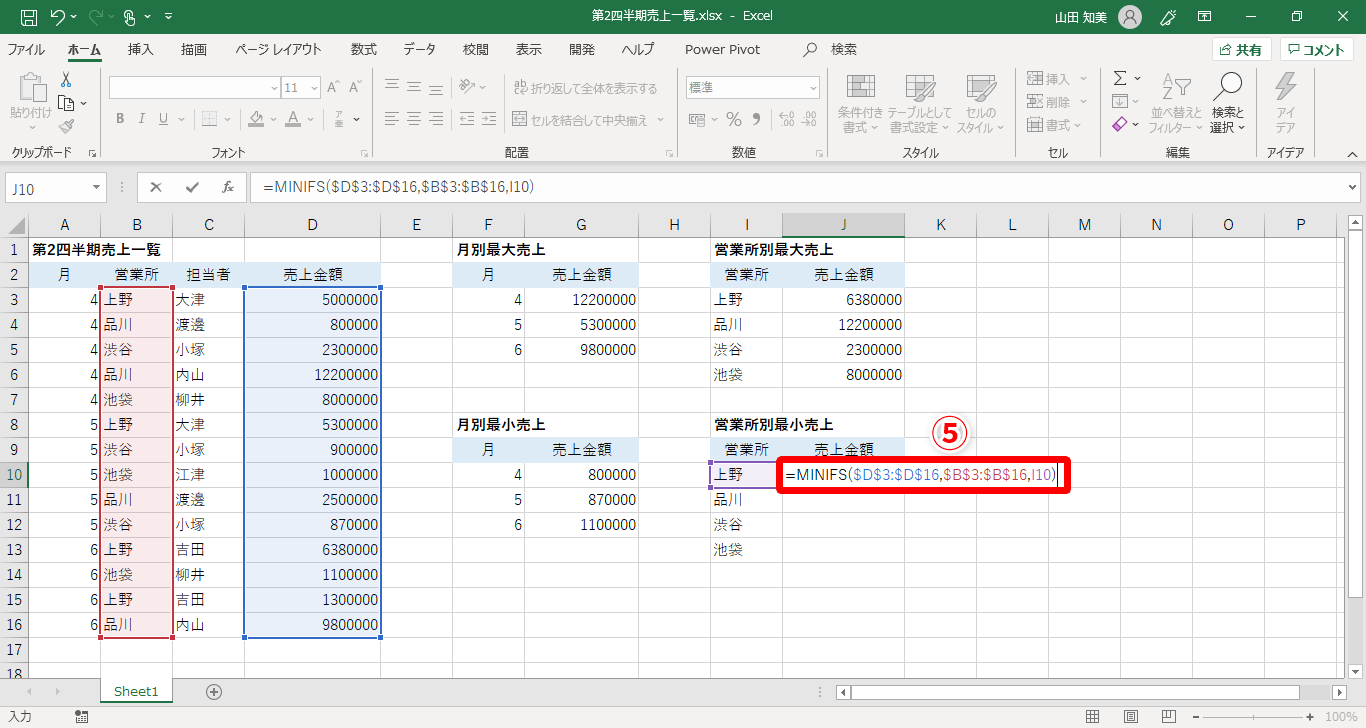The width and height of the screenshot is (1366, 728).
Task: Click the 共有 (Share) button
Action: [1242, 50]
